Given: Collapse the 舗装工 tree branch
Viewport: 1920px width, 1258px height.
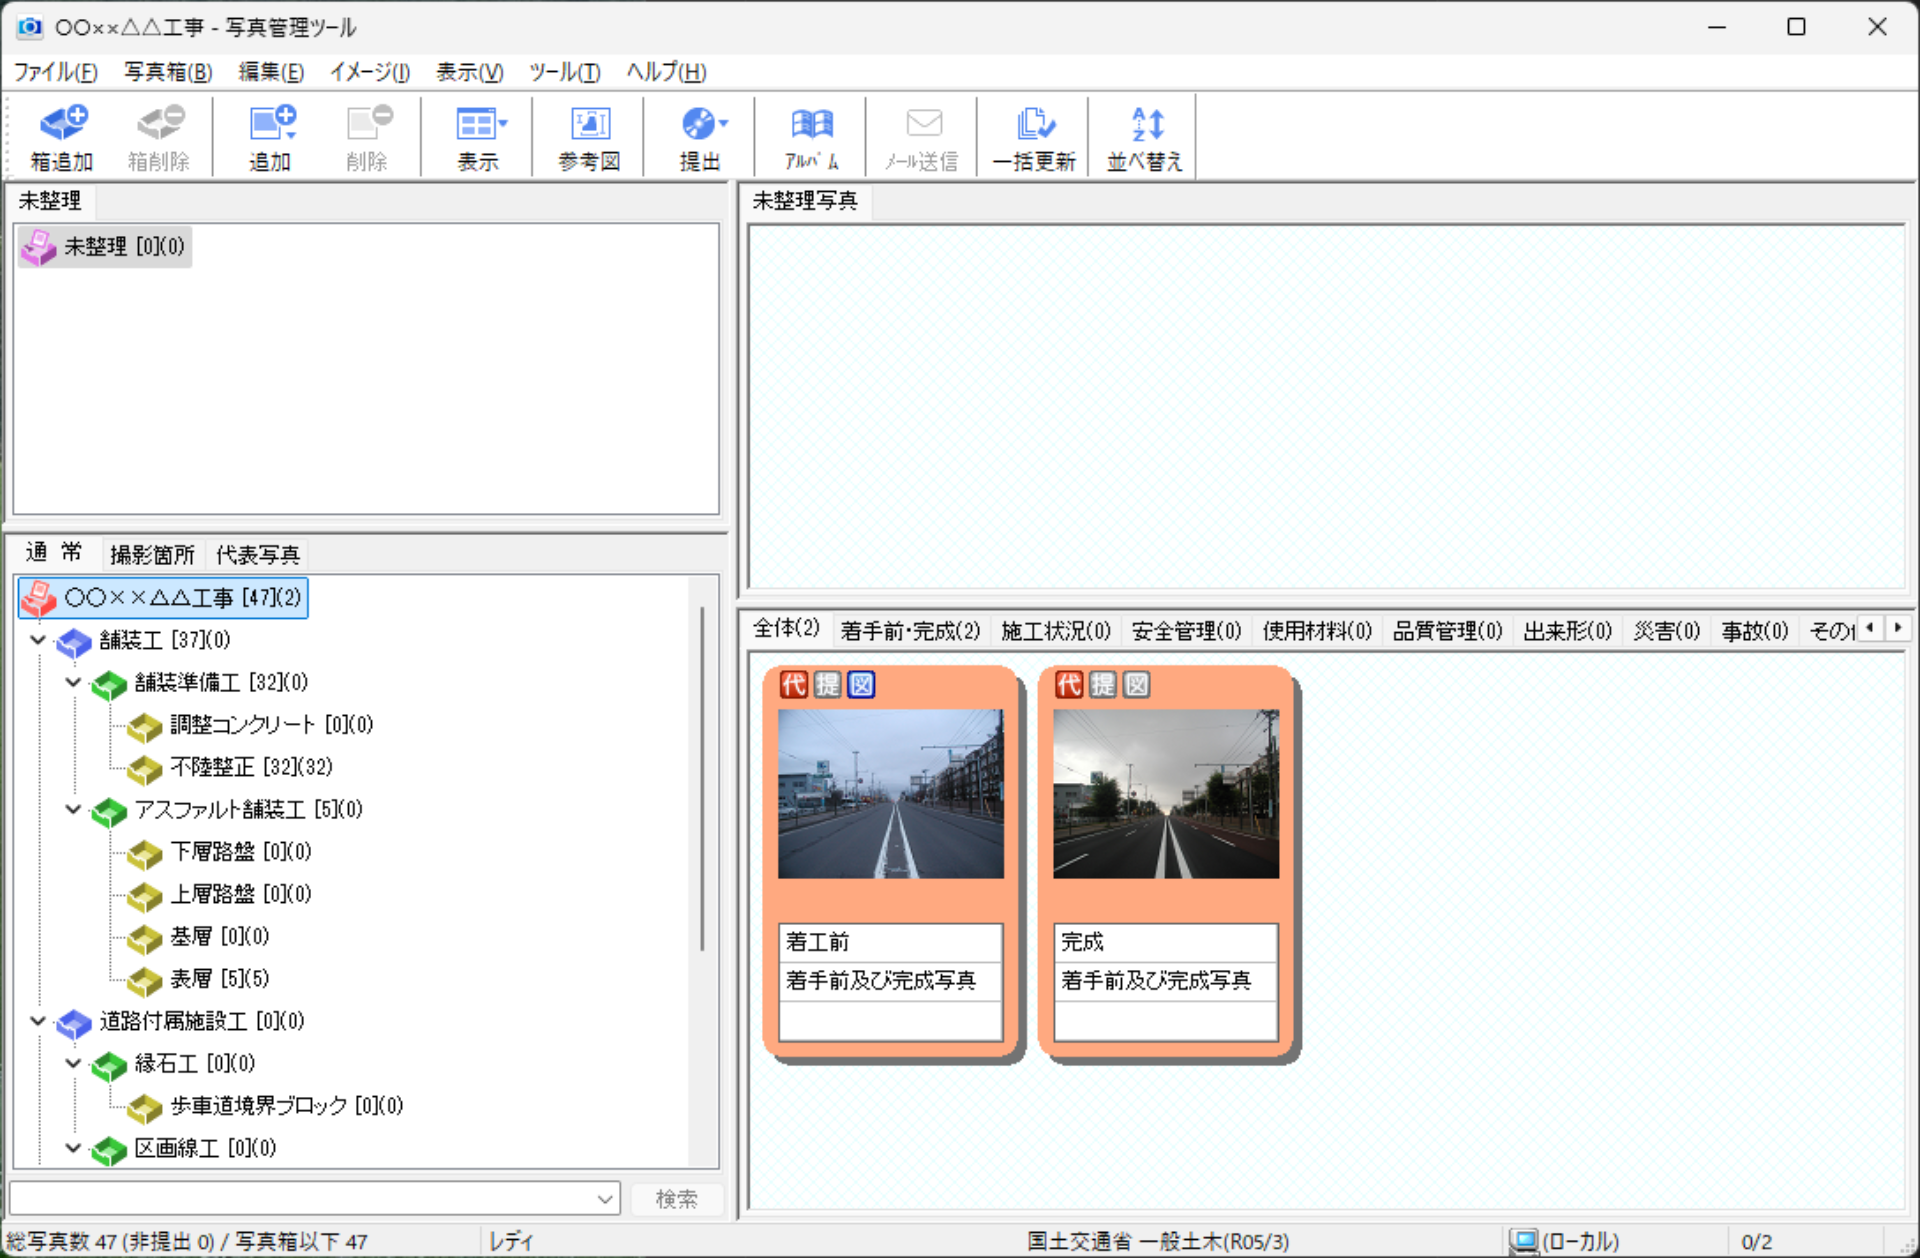Looking at the screenshot, I should pos(37,641).
